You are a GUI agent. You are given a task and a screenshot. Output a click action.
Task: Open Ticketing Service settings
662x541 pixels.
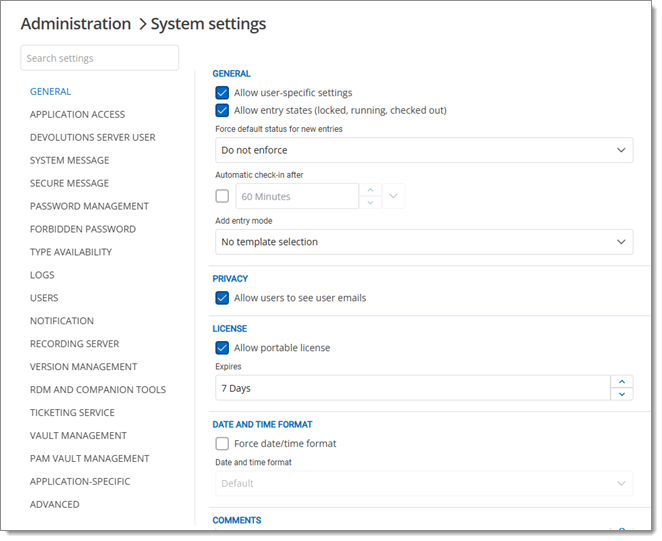[x=72, y=412]
